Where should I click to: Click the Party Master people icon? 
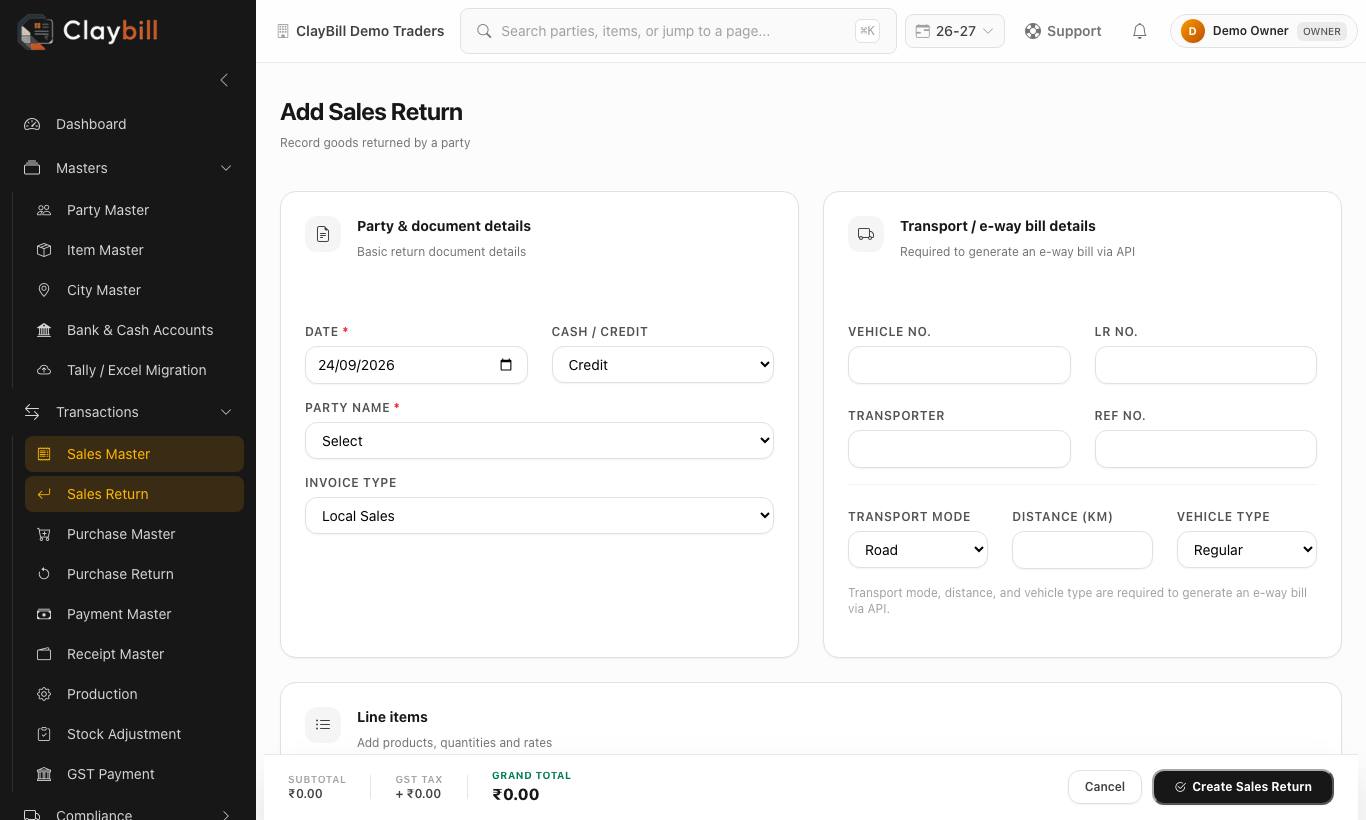(44, 210)
